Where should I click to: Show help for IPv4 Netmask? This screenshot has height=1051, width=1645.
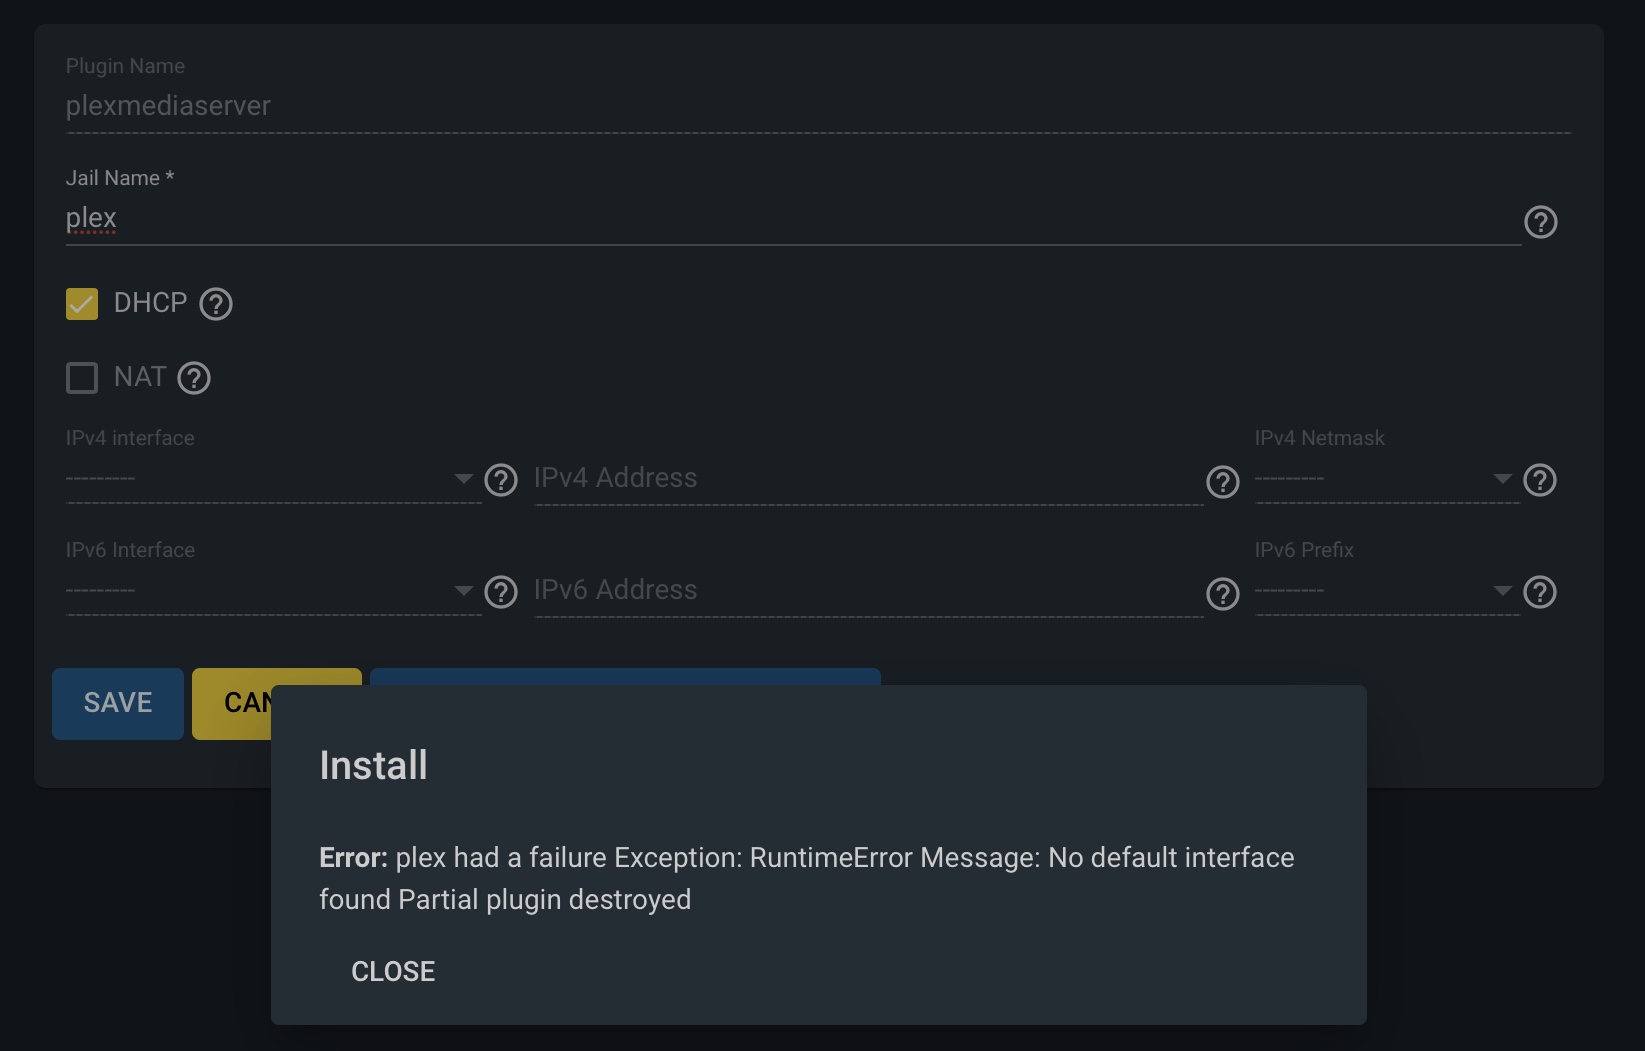click(1540, 480)
